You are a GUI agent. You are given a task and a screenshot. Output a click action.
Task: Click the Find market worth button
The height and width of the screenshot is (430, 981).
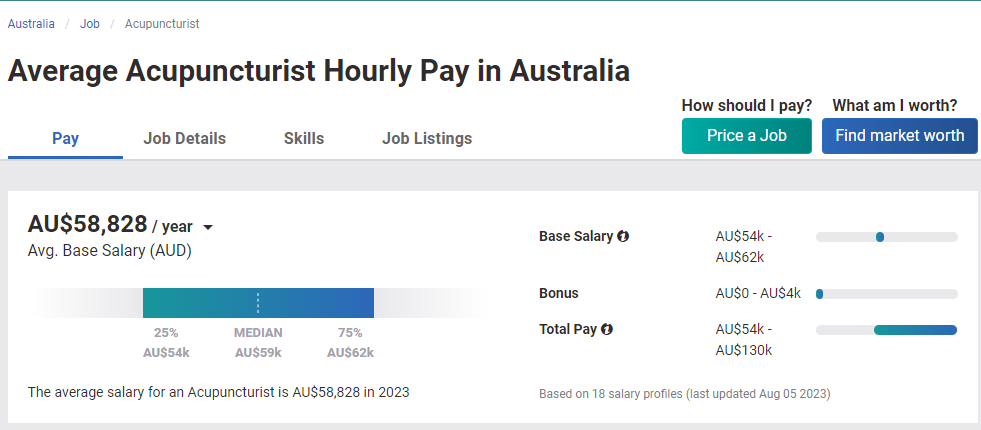(x=900, y=136)
